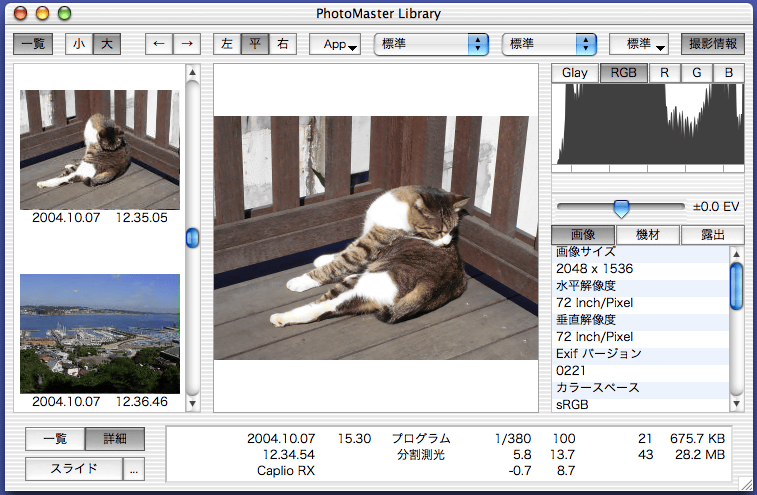
Task: Select the カラースペース row
Action: [640, 388]
